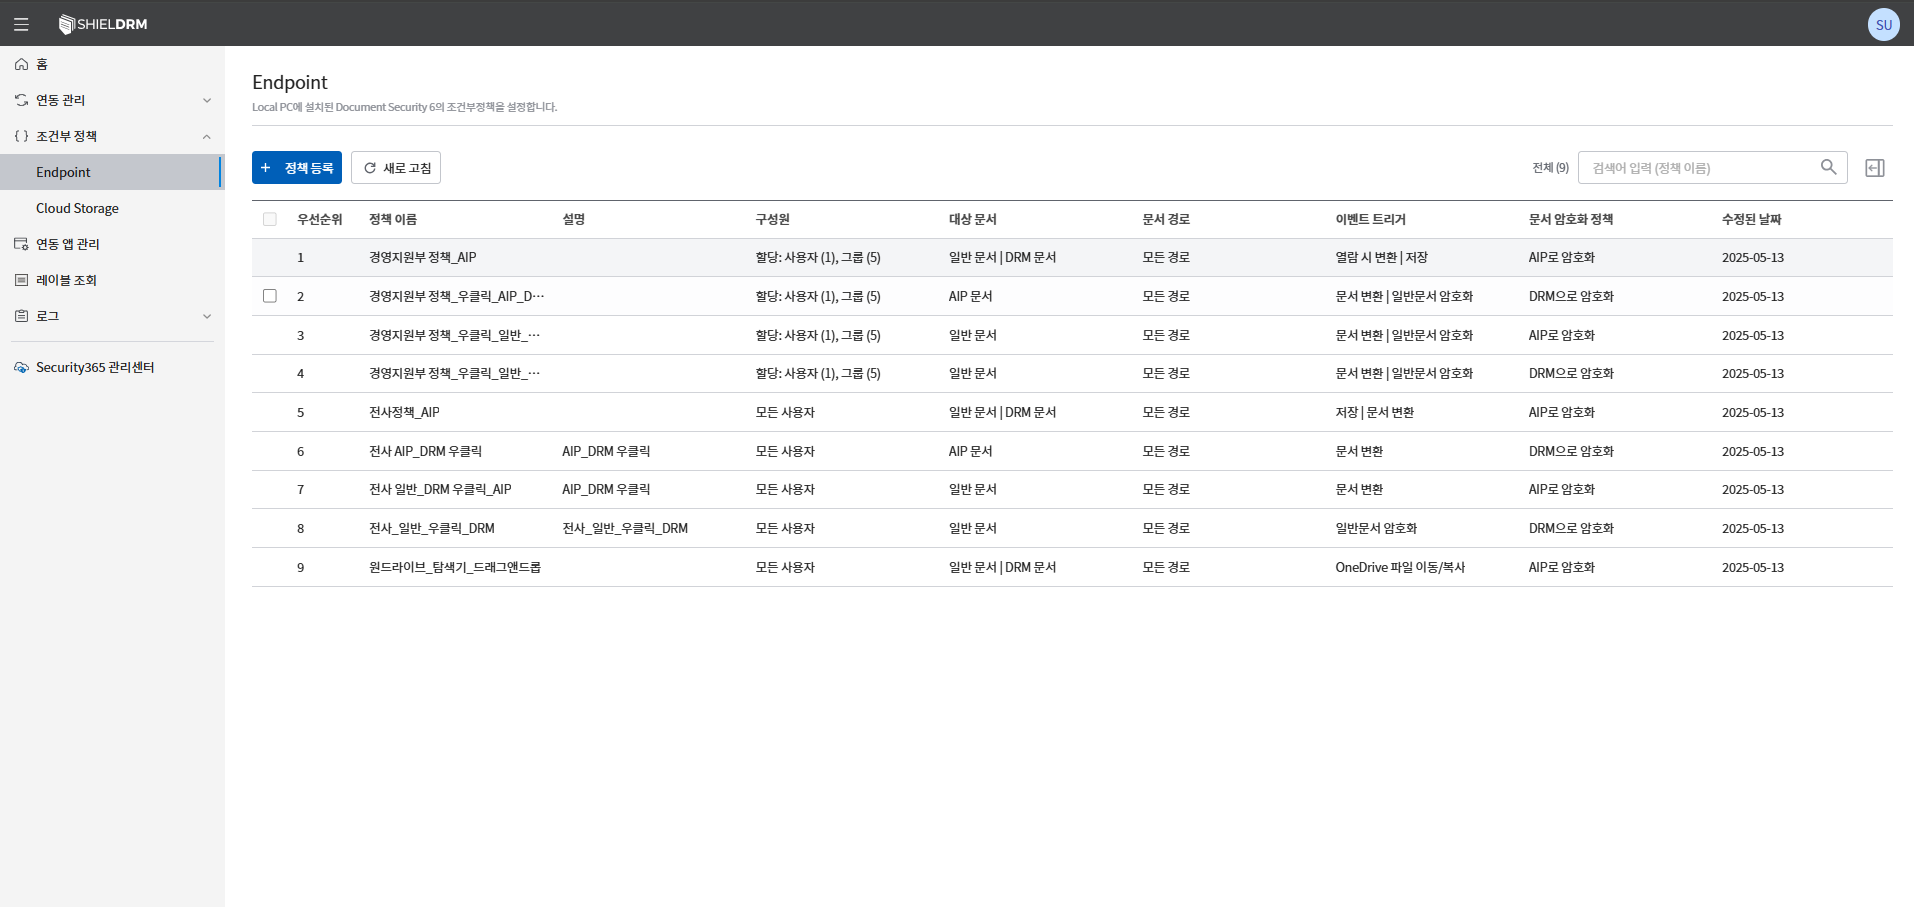Click the home icon in sidebar
Screen dimensions: 1914x907
21,64
